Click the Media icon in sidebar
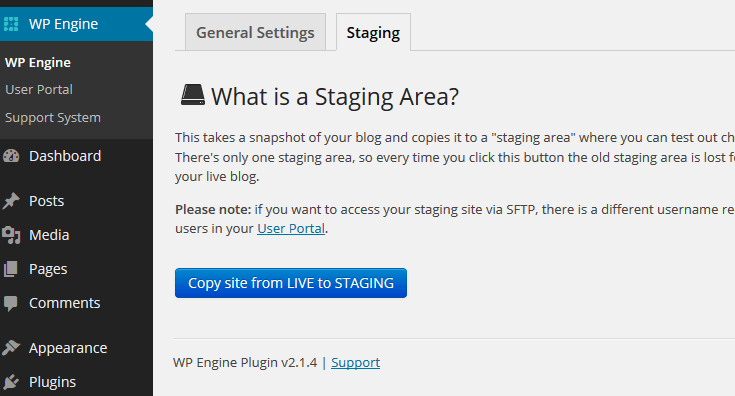The image size is (735, 396). tap(11, 235)
